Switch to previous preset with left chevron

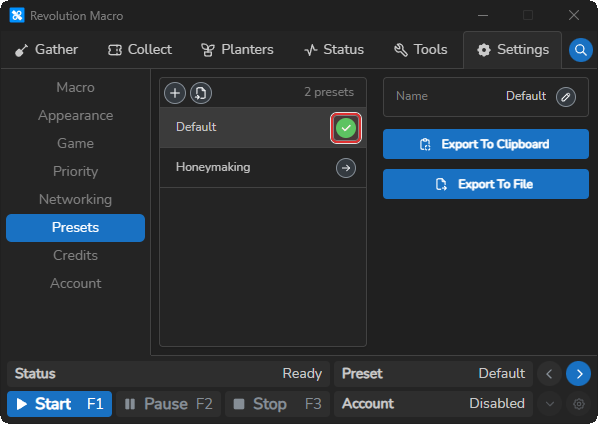pos(549,374)
